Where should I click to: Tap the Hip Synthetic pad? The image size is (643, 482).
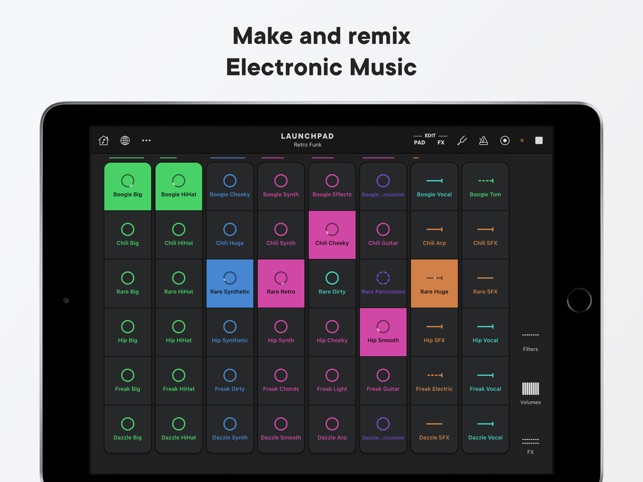coord(230,332)
